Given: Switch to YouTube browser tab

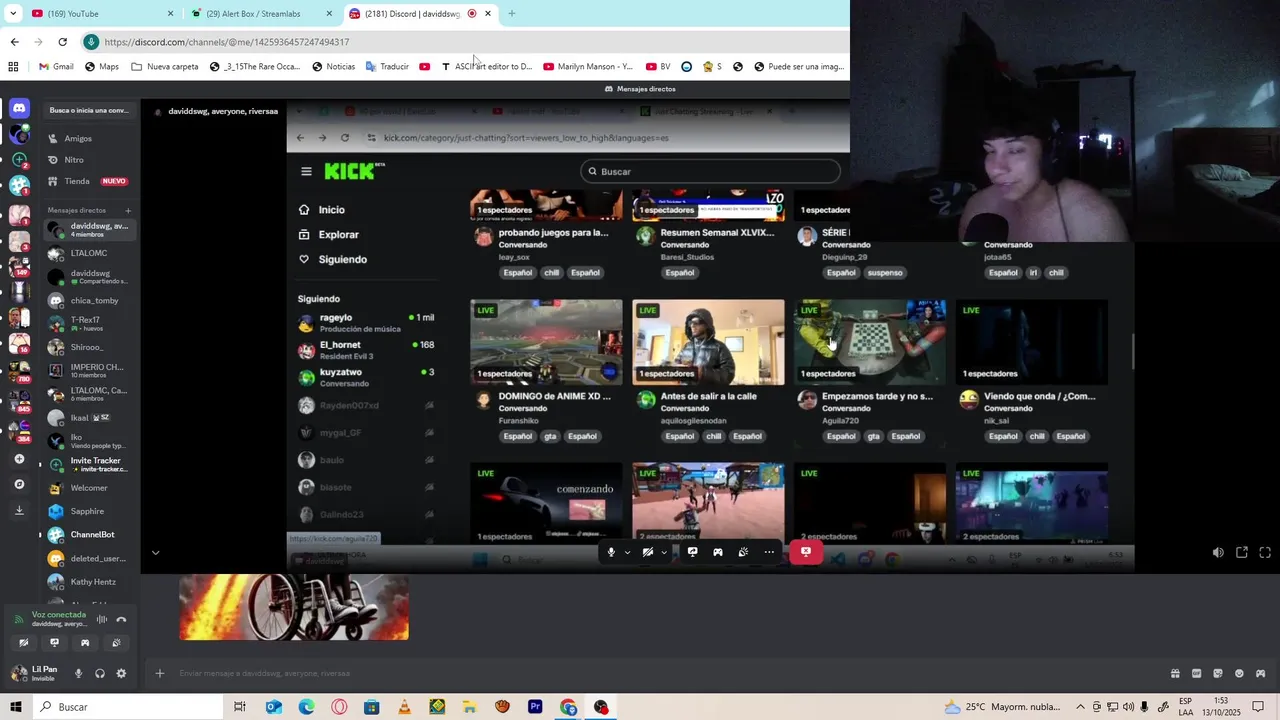Looking at the screenshot, I should click(x=100, y=13).
